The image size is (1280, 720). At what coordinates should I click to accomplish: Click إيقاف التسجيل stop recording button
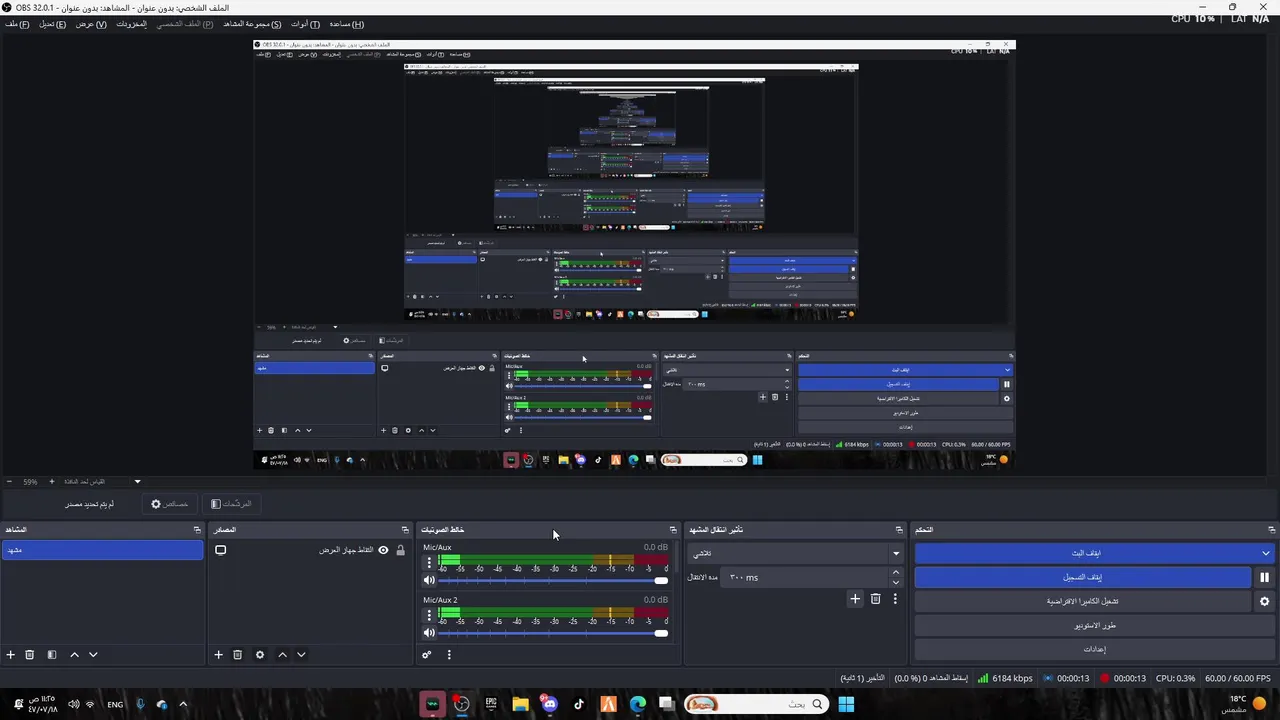pyautogui.click(x=1083, y=577)
